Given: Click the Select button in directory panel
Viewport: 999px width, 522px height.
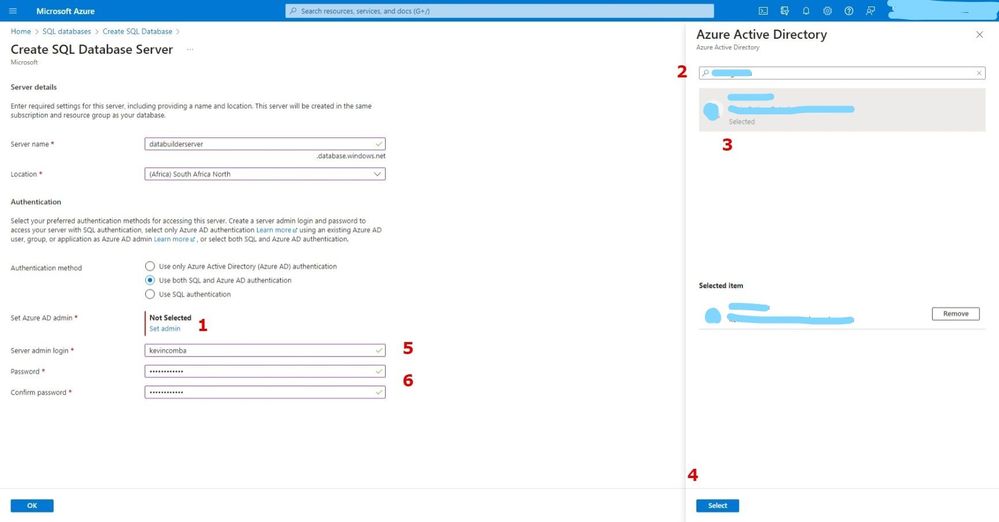Looking at the screenshot, I should coord(717,505).
